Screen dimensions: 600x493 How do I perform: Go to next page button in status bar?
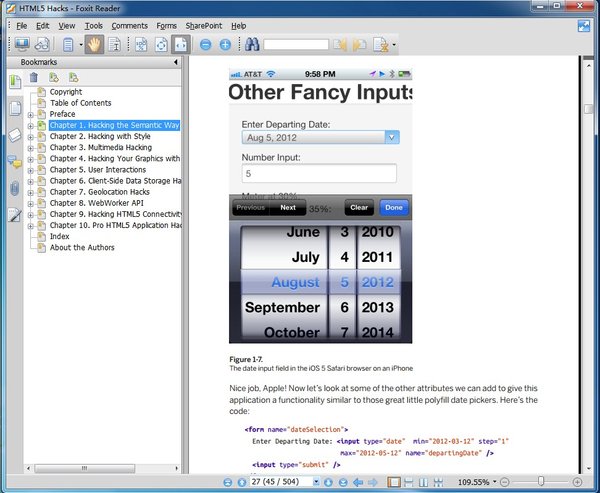328,482
